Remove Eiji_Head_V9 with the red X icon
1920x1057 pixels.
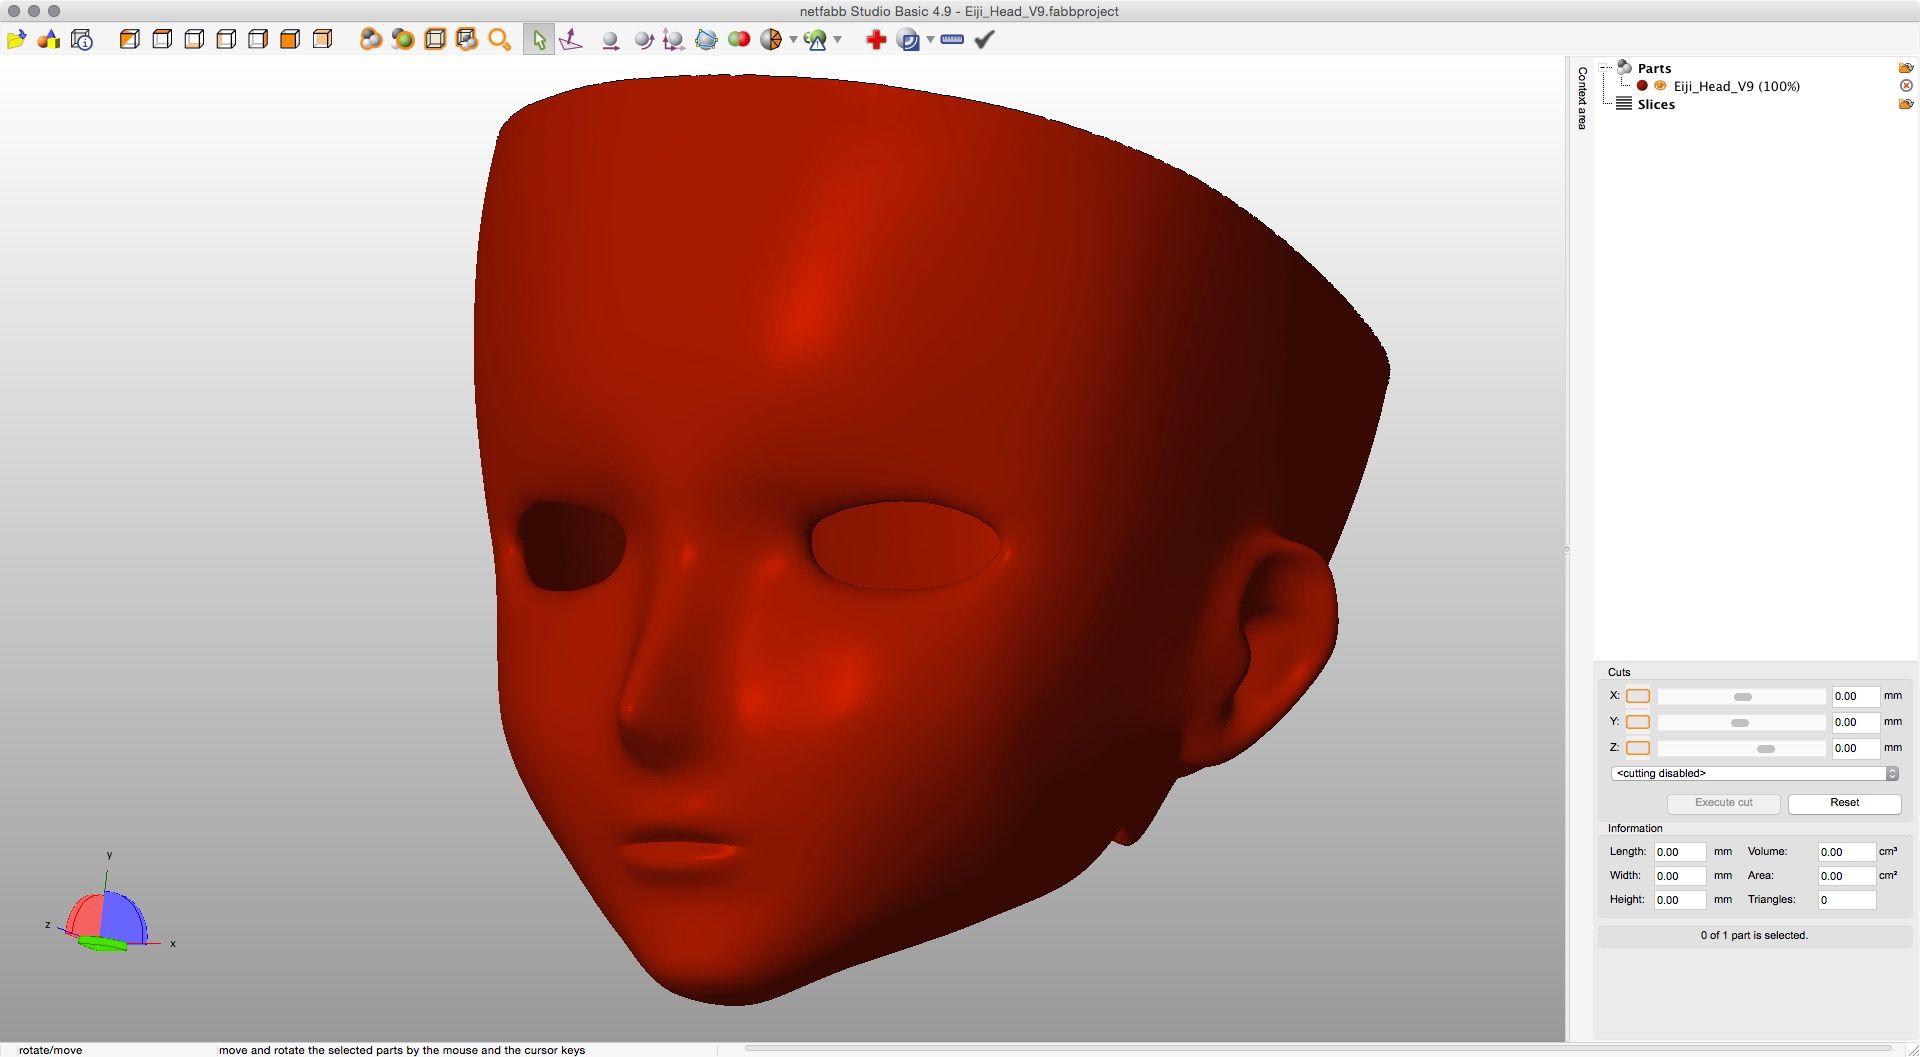[1906, 86]
